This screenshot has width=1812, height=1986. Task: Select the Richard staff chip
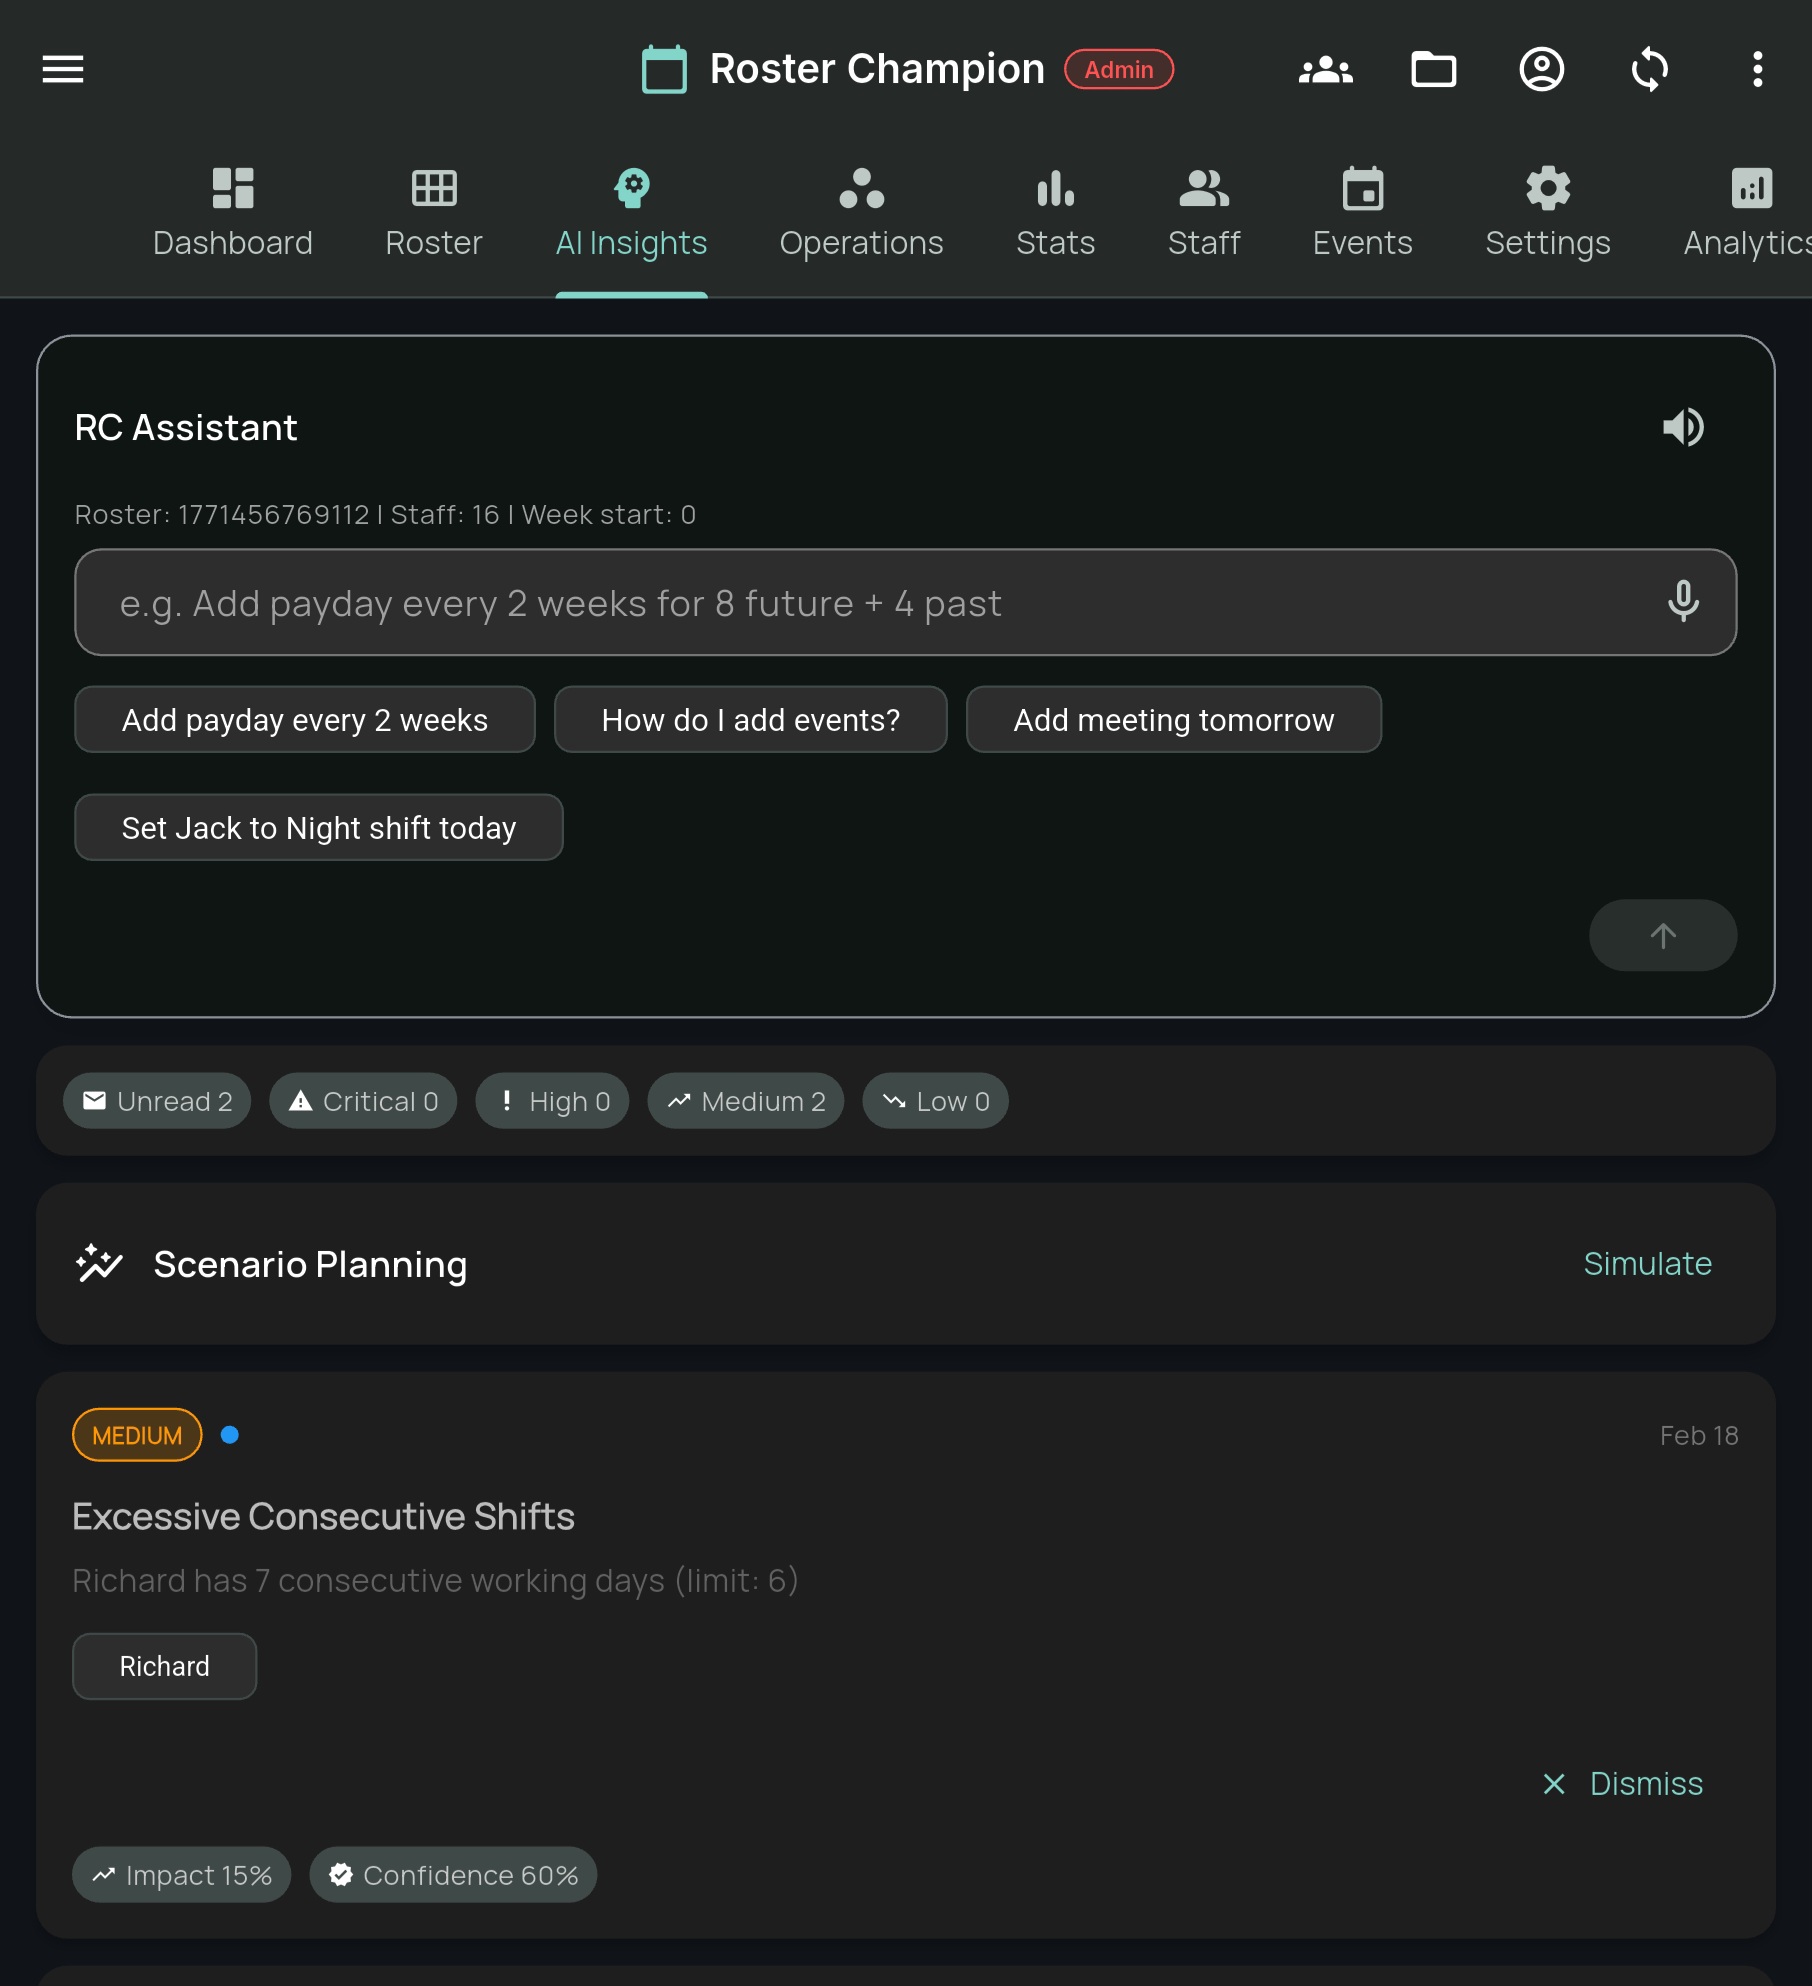click(x=165, y=1666)
